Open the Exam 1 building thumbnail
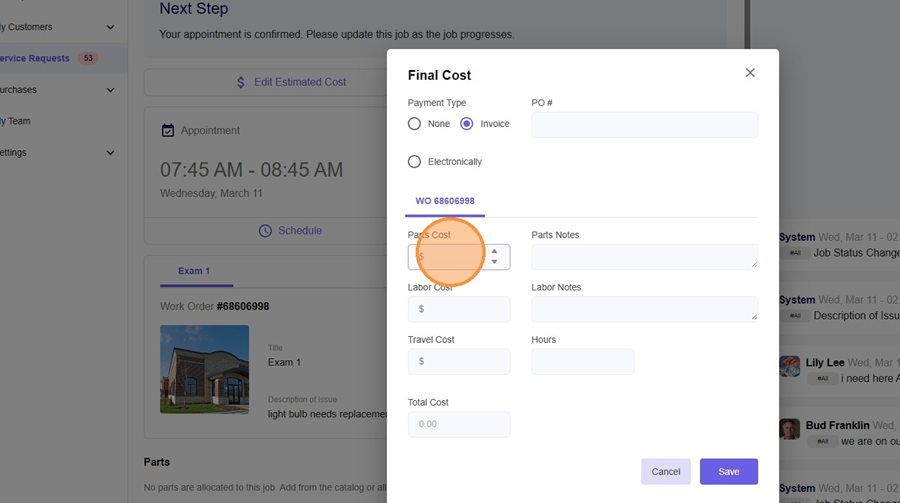The image size is (900, 503). click(204, 369)
